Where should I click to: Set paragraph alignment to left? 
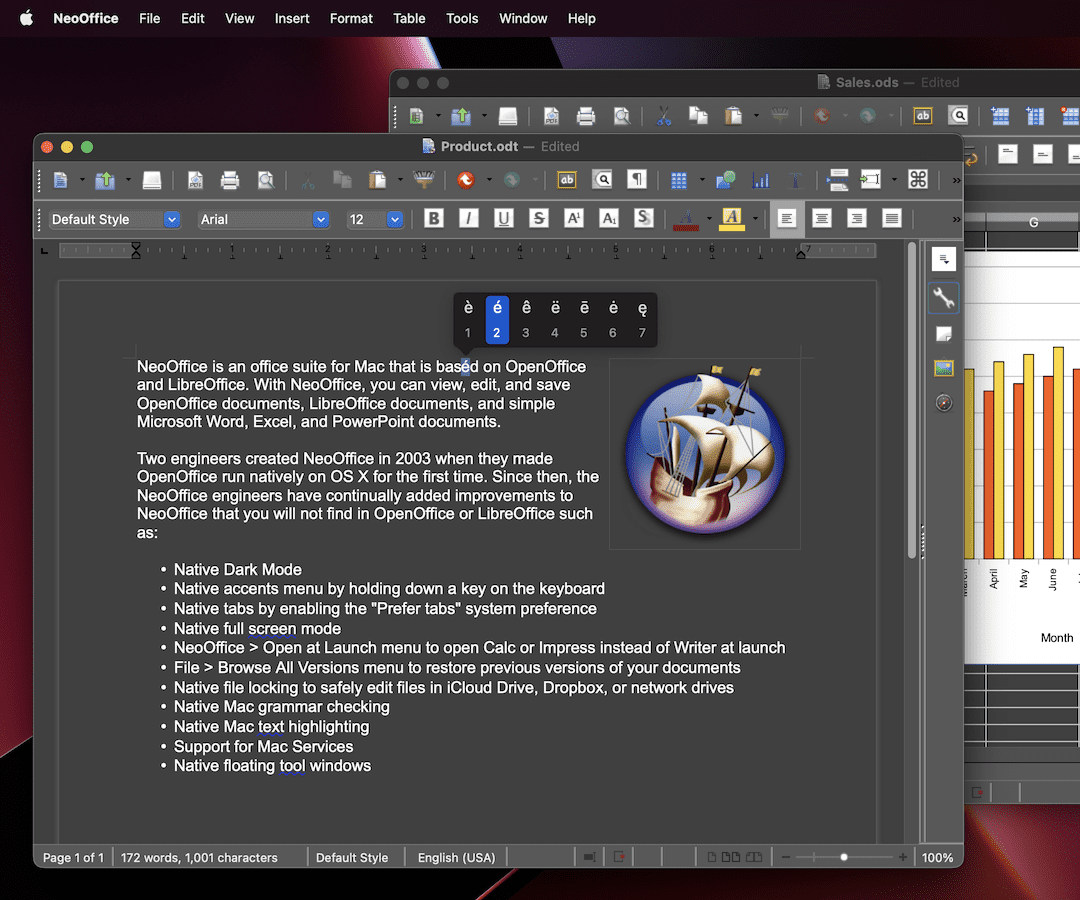point(787,219)
